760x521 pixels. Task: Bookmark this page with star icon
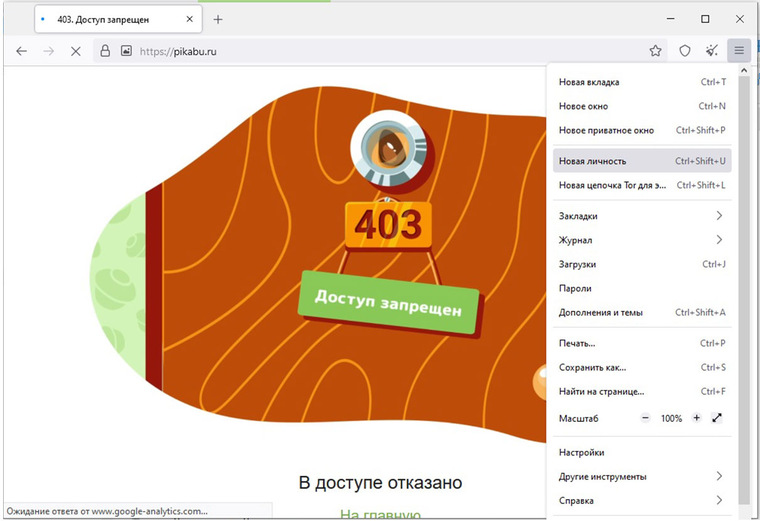pos(655,51)
